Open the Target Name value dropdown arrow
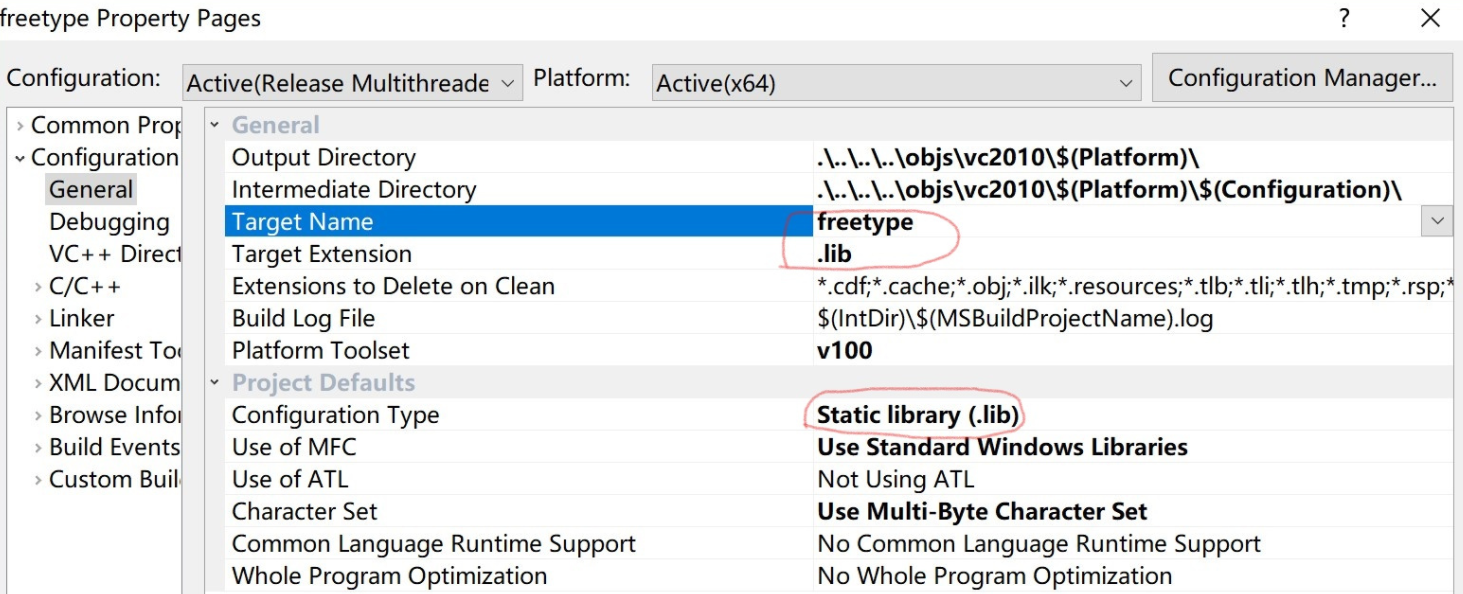The image size is (1463, 594). point(1436,222)
